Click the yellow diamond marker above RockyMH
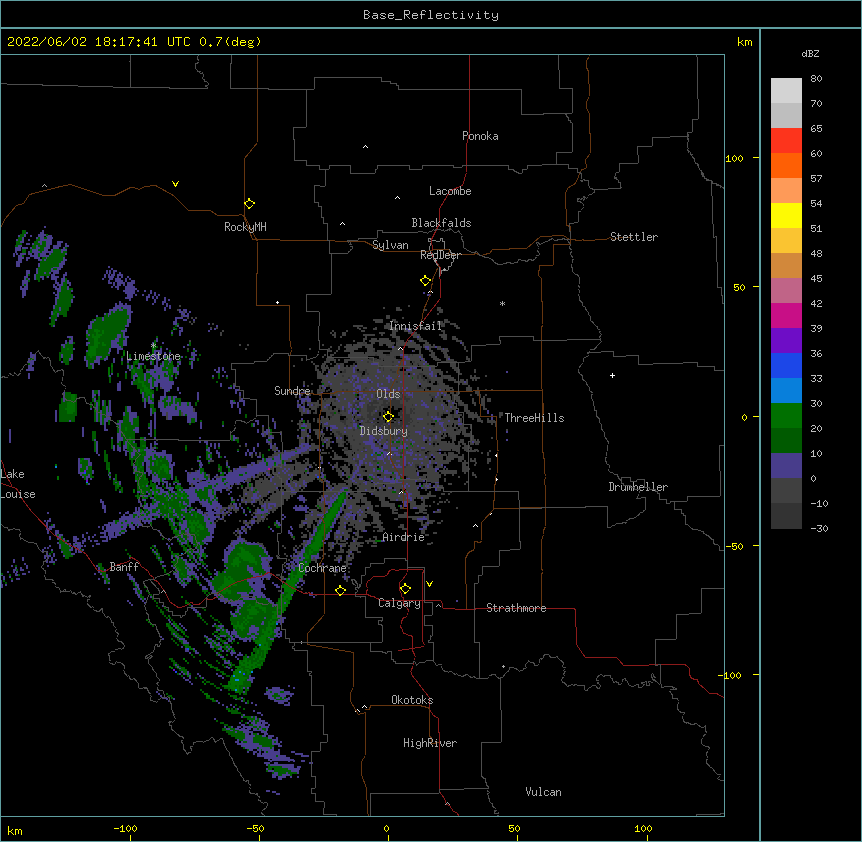The width and height of the screenshot is (862, 842). coord(249,204)
